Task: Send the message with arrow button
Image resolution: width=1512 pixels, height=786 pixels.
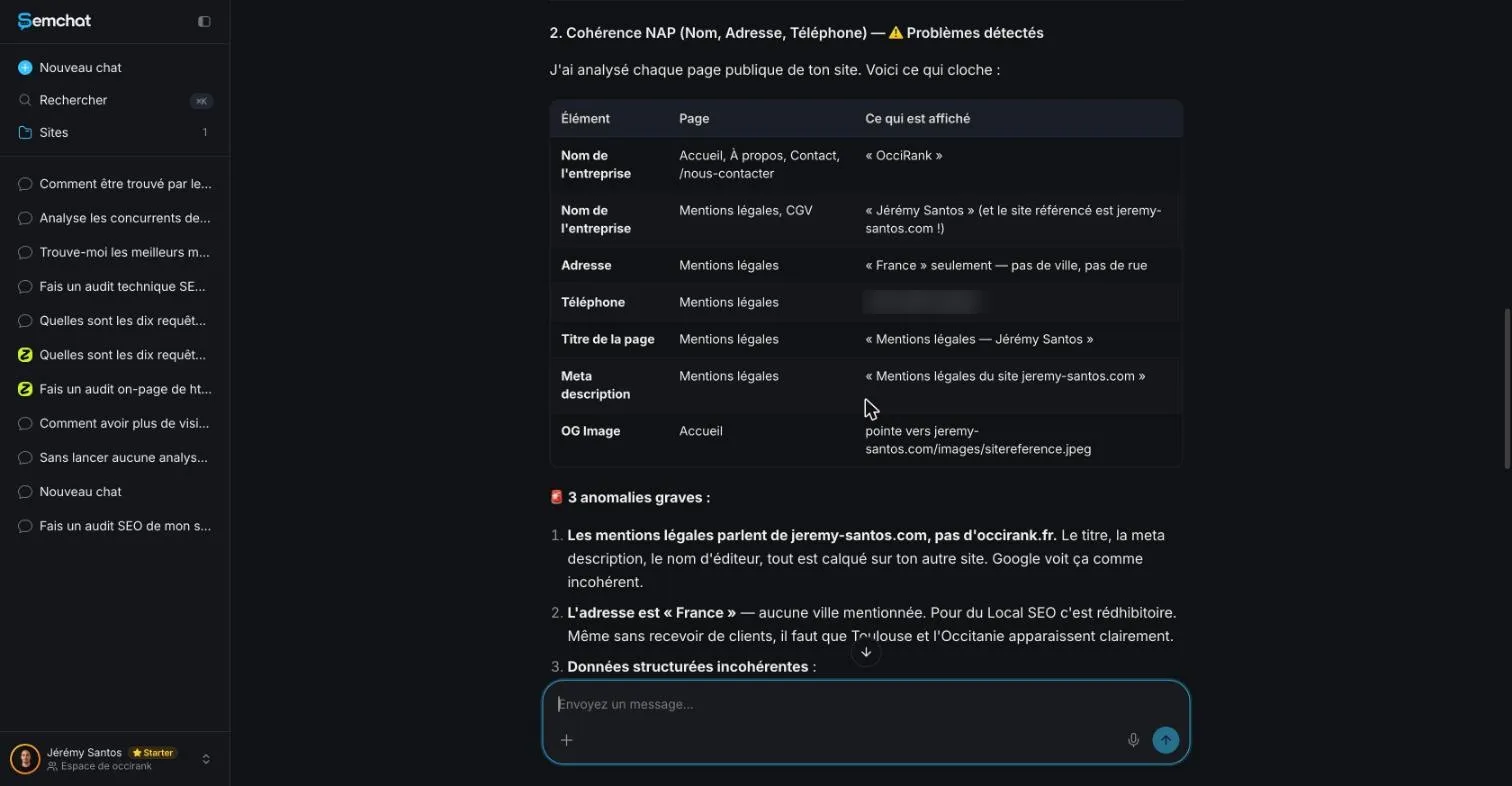Action: click(1165, 740)
